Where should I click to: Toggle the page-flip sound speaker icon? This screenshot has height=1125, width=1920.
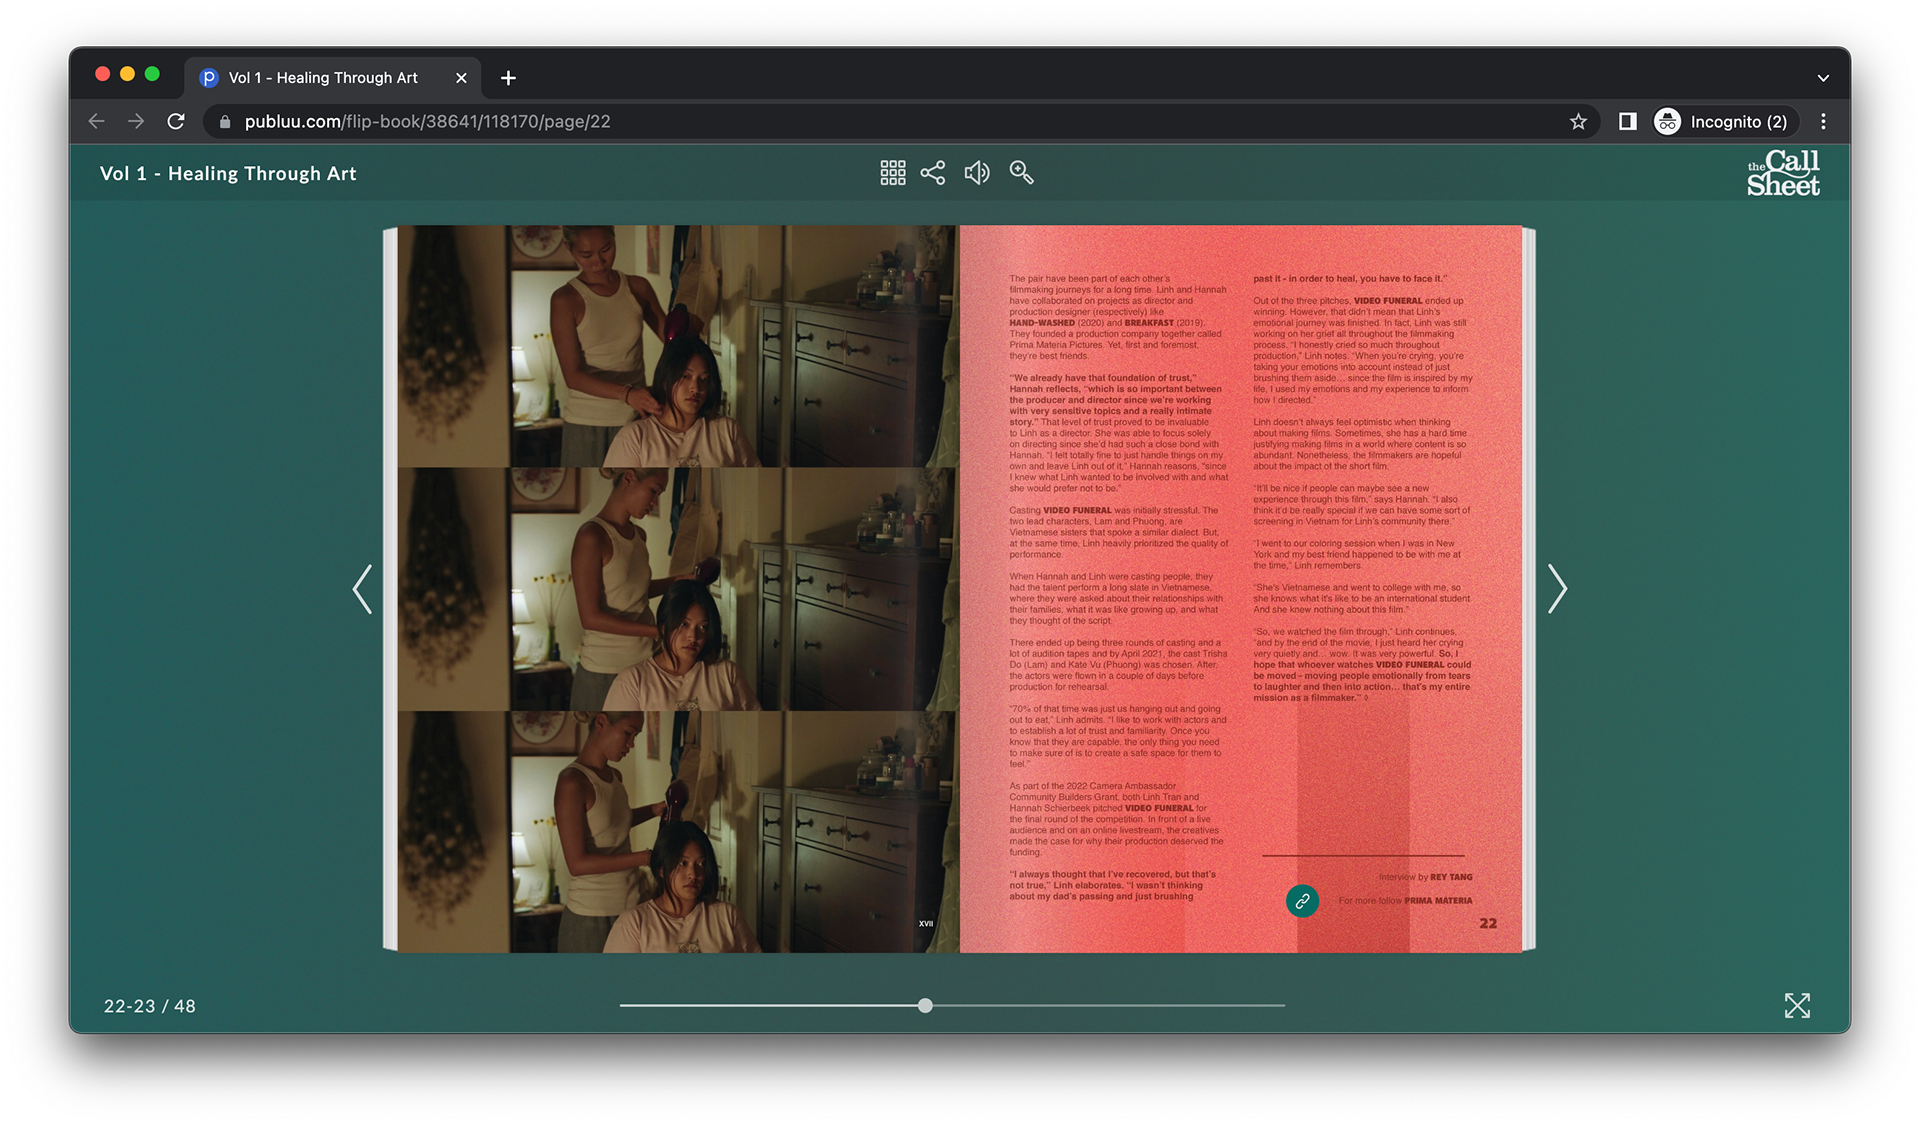point(976,173)
